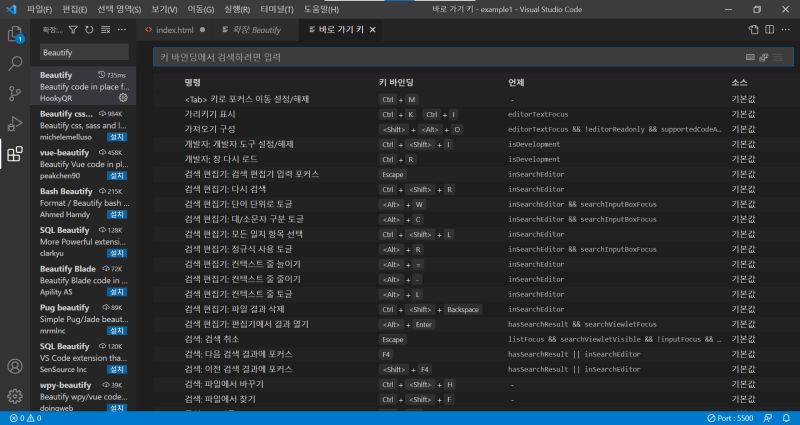Select 검색 편집기: 파일 결과 삭제 row
This screenshot has width=800, height=425.
[x=473, y=309]
